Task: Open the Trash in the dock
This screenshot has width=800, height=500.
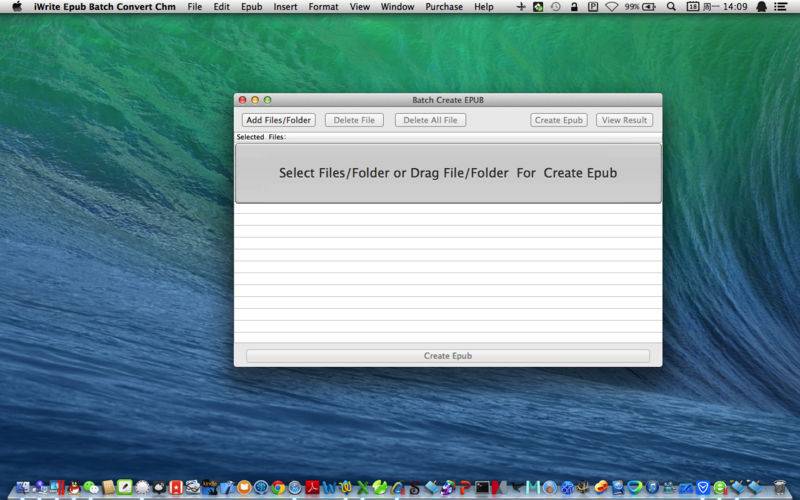Action: [x=780, y=488]
